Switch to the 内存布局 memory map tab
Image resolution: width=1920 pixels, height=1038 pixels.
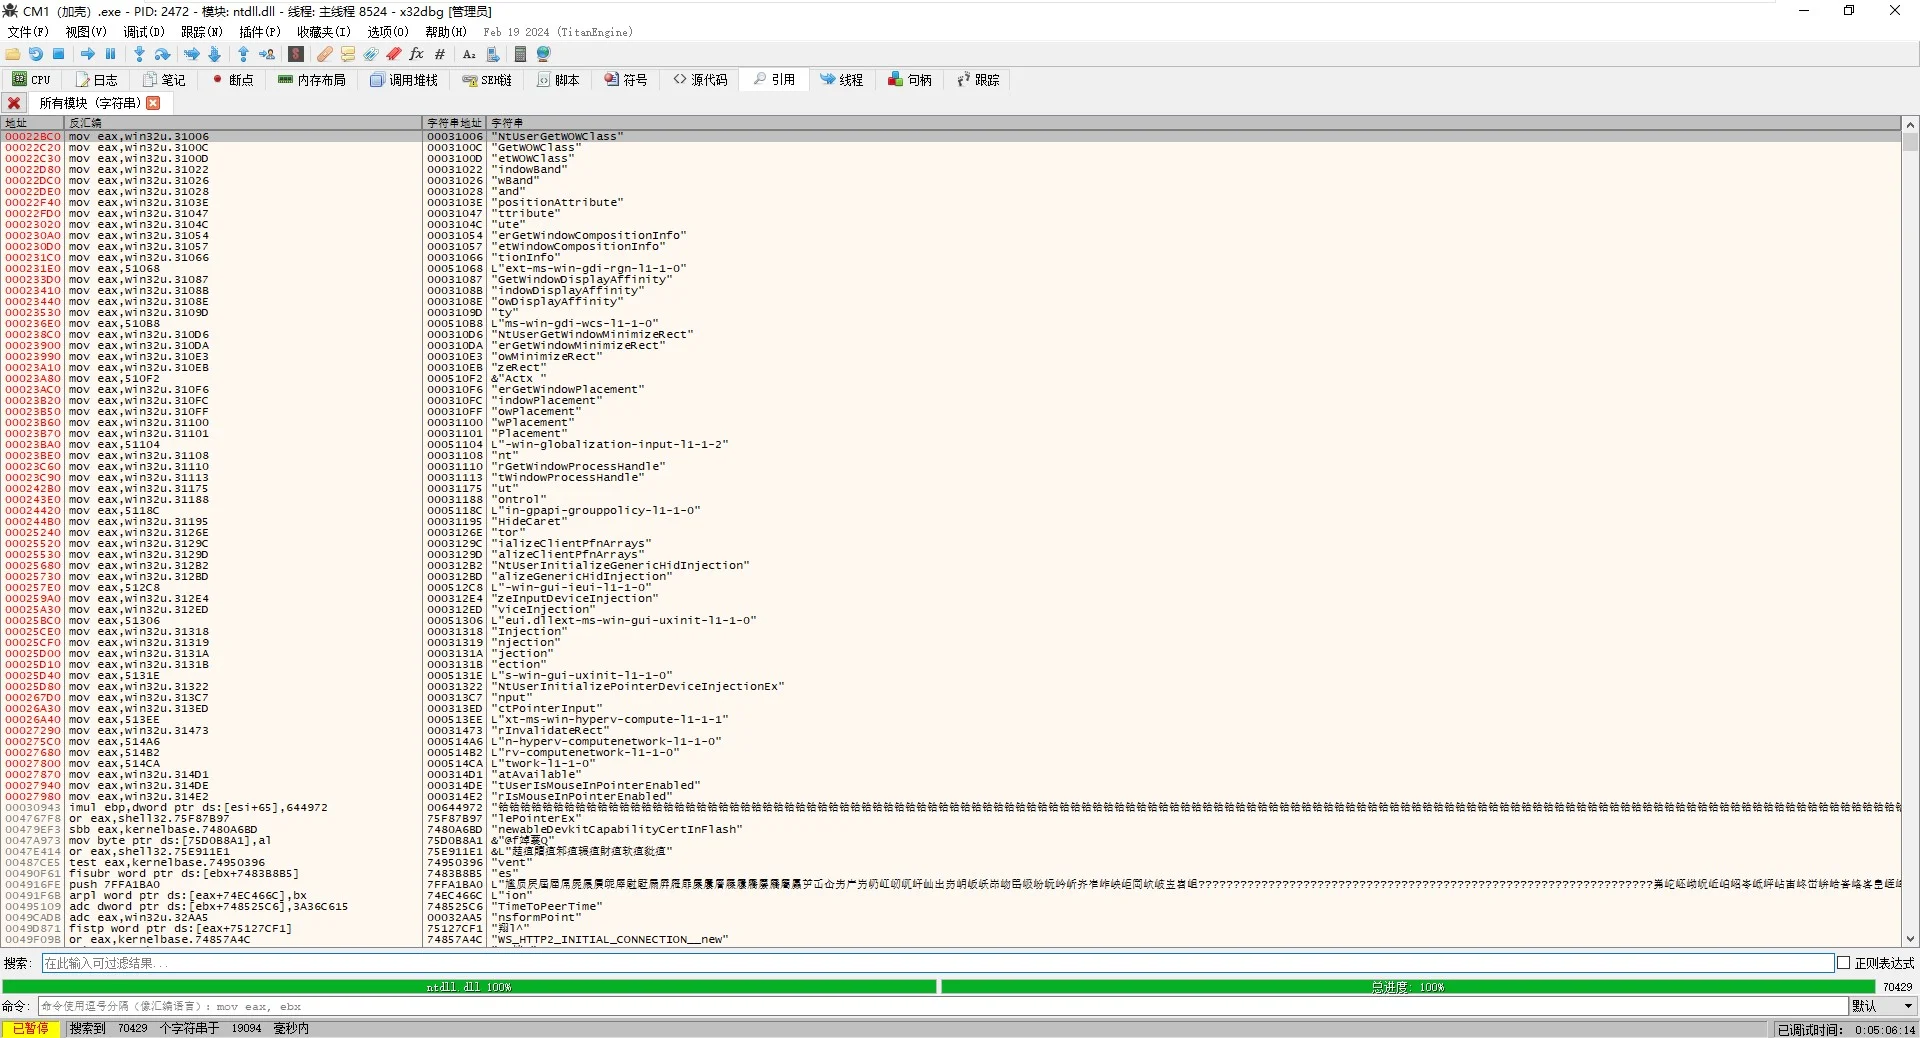click(x=312, y=80)
